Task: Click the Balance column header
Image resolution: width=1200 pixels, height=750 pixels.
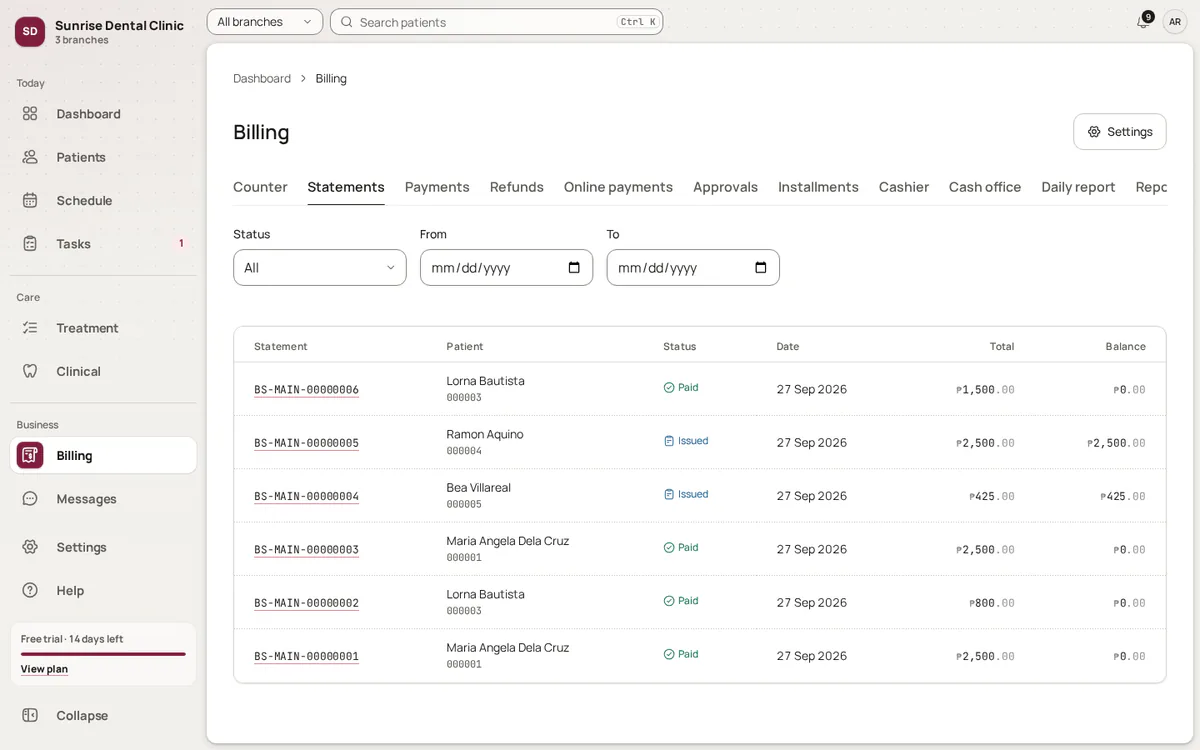Action: [x=1126, y=346]
